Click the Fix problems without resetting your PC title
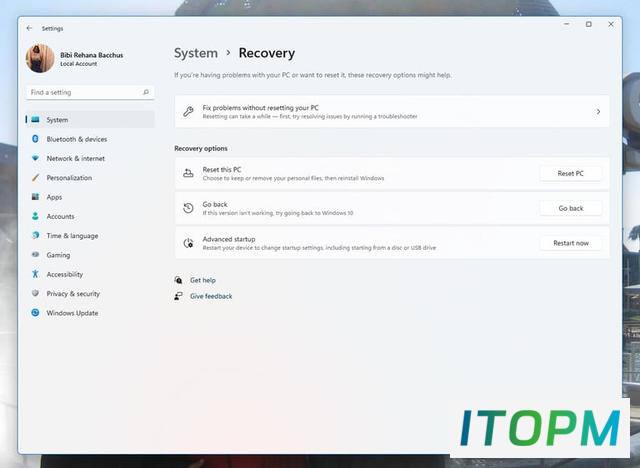Image resolution: width=640 pixels, height=468 pixels. [260, 108]
